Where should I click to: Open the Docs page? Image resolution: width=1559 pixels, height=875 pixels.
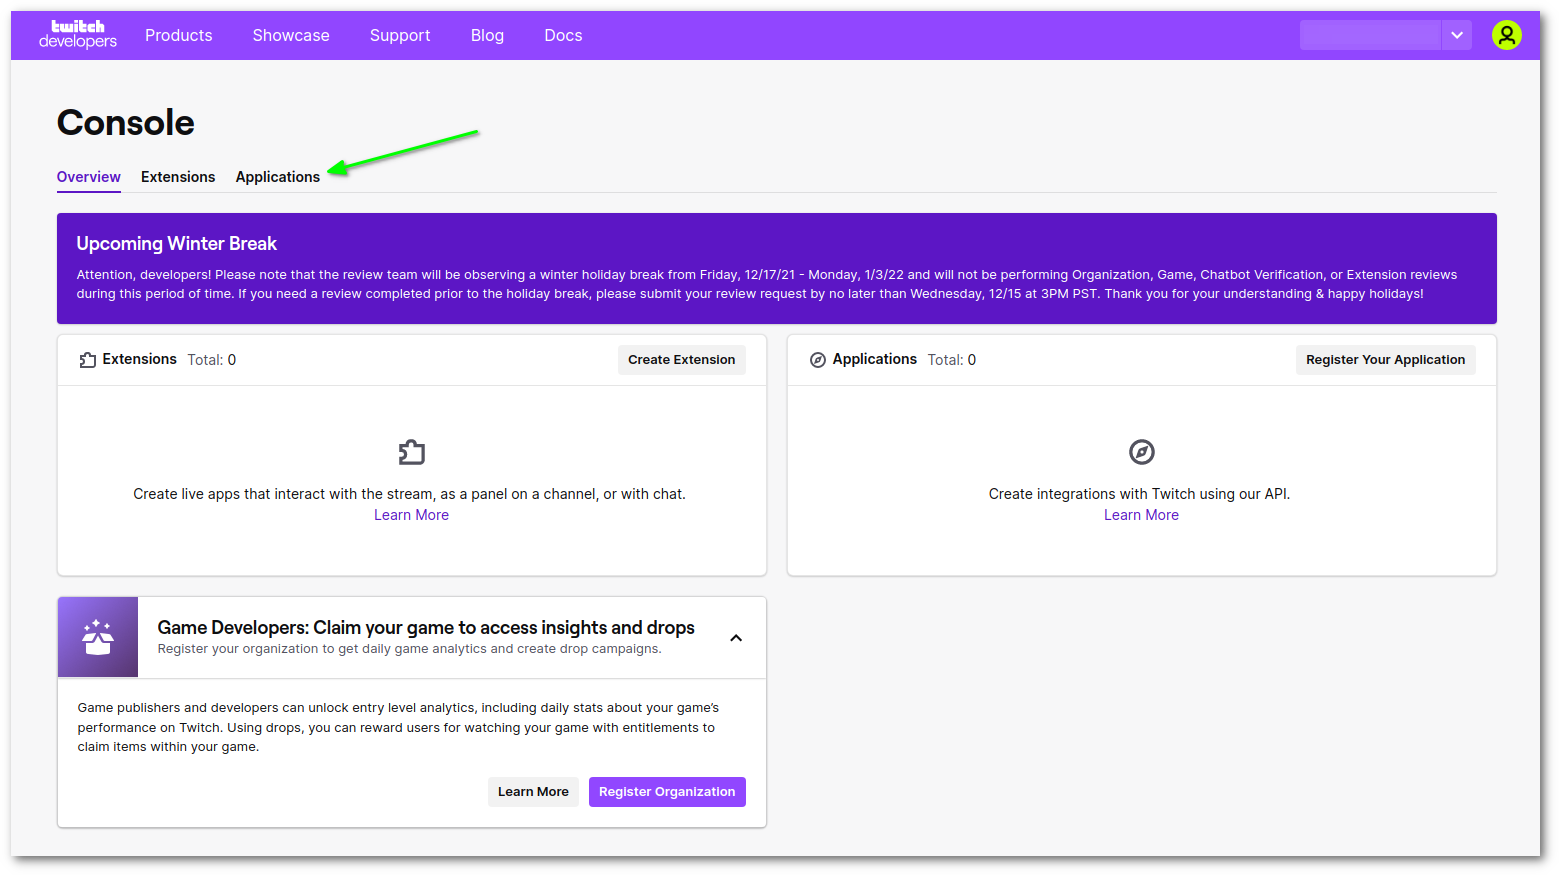(563, 35)
